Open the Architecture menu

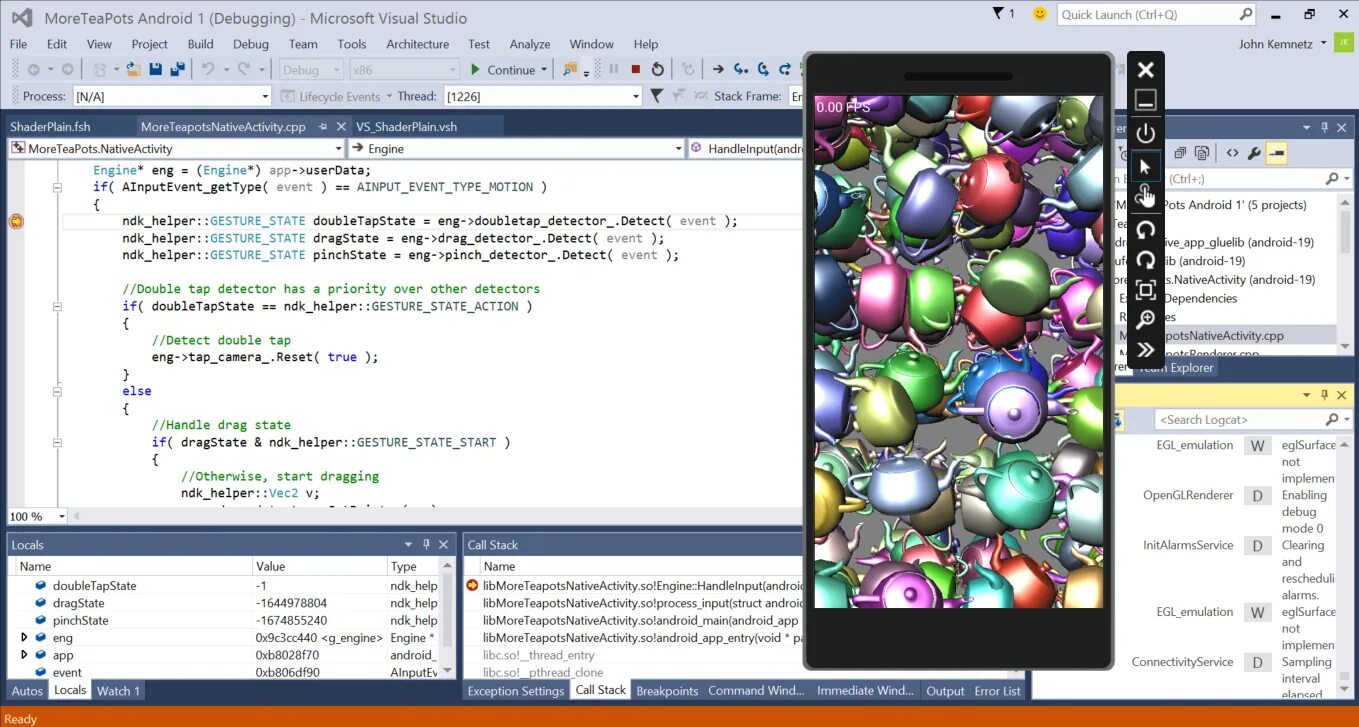tap(417, 44)
